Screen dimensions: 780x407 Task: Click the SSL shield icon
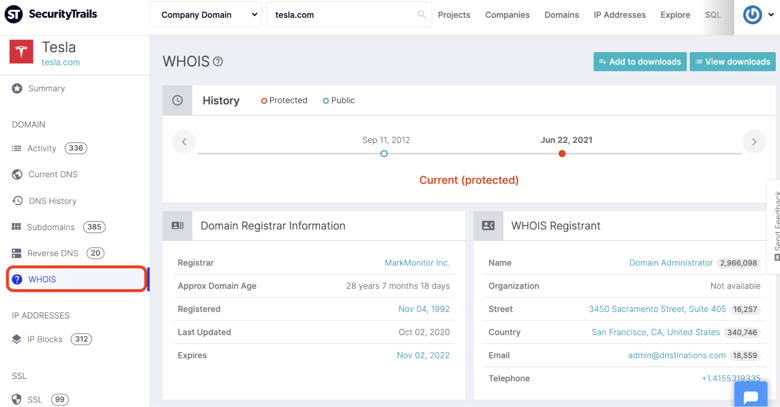point(16,400)
